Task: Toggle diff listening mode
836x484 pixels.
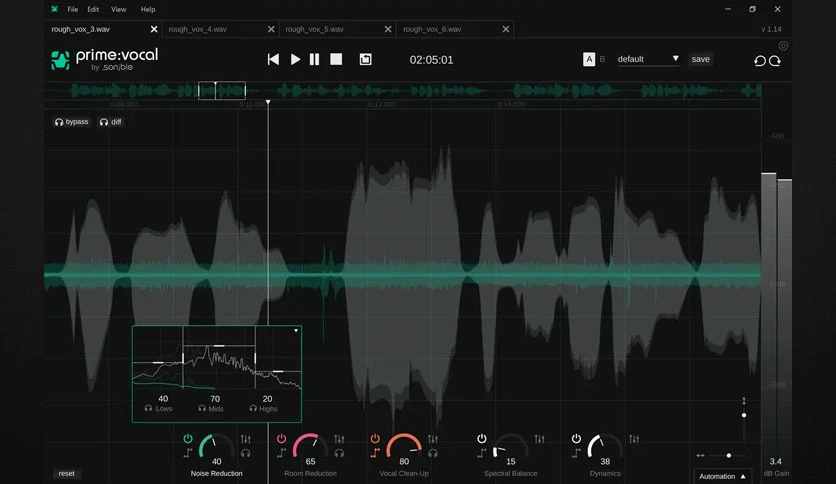Action: click(111, 122)
